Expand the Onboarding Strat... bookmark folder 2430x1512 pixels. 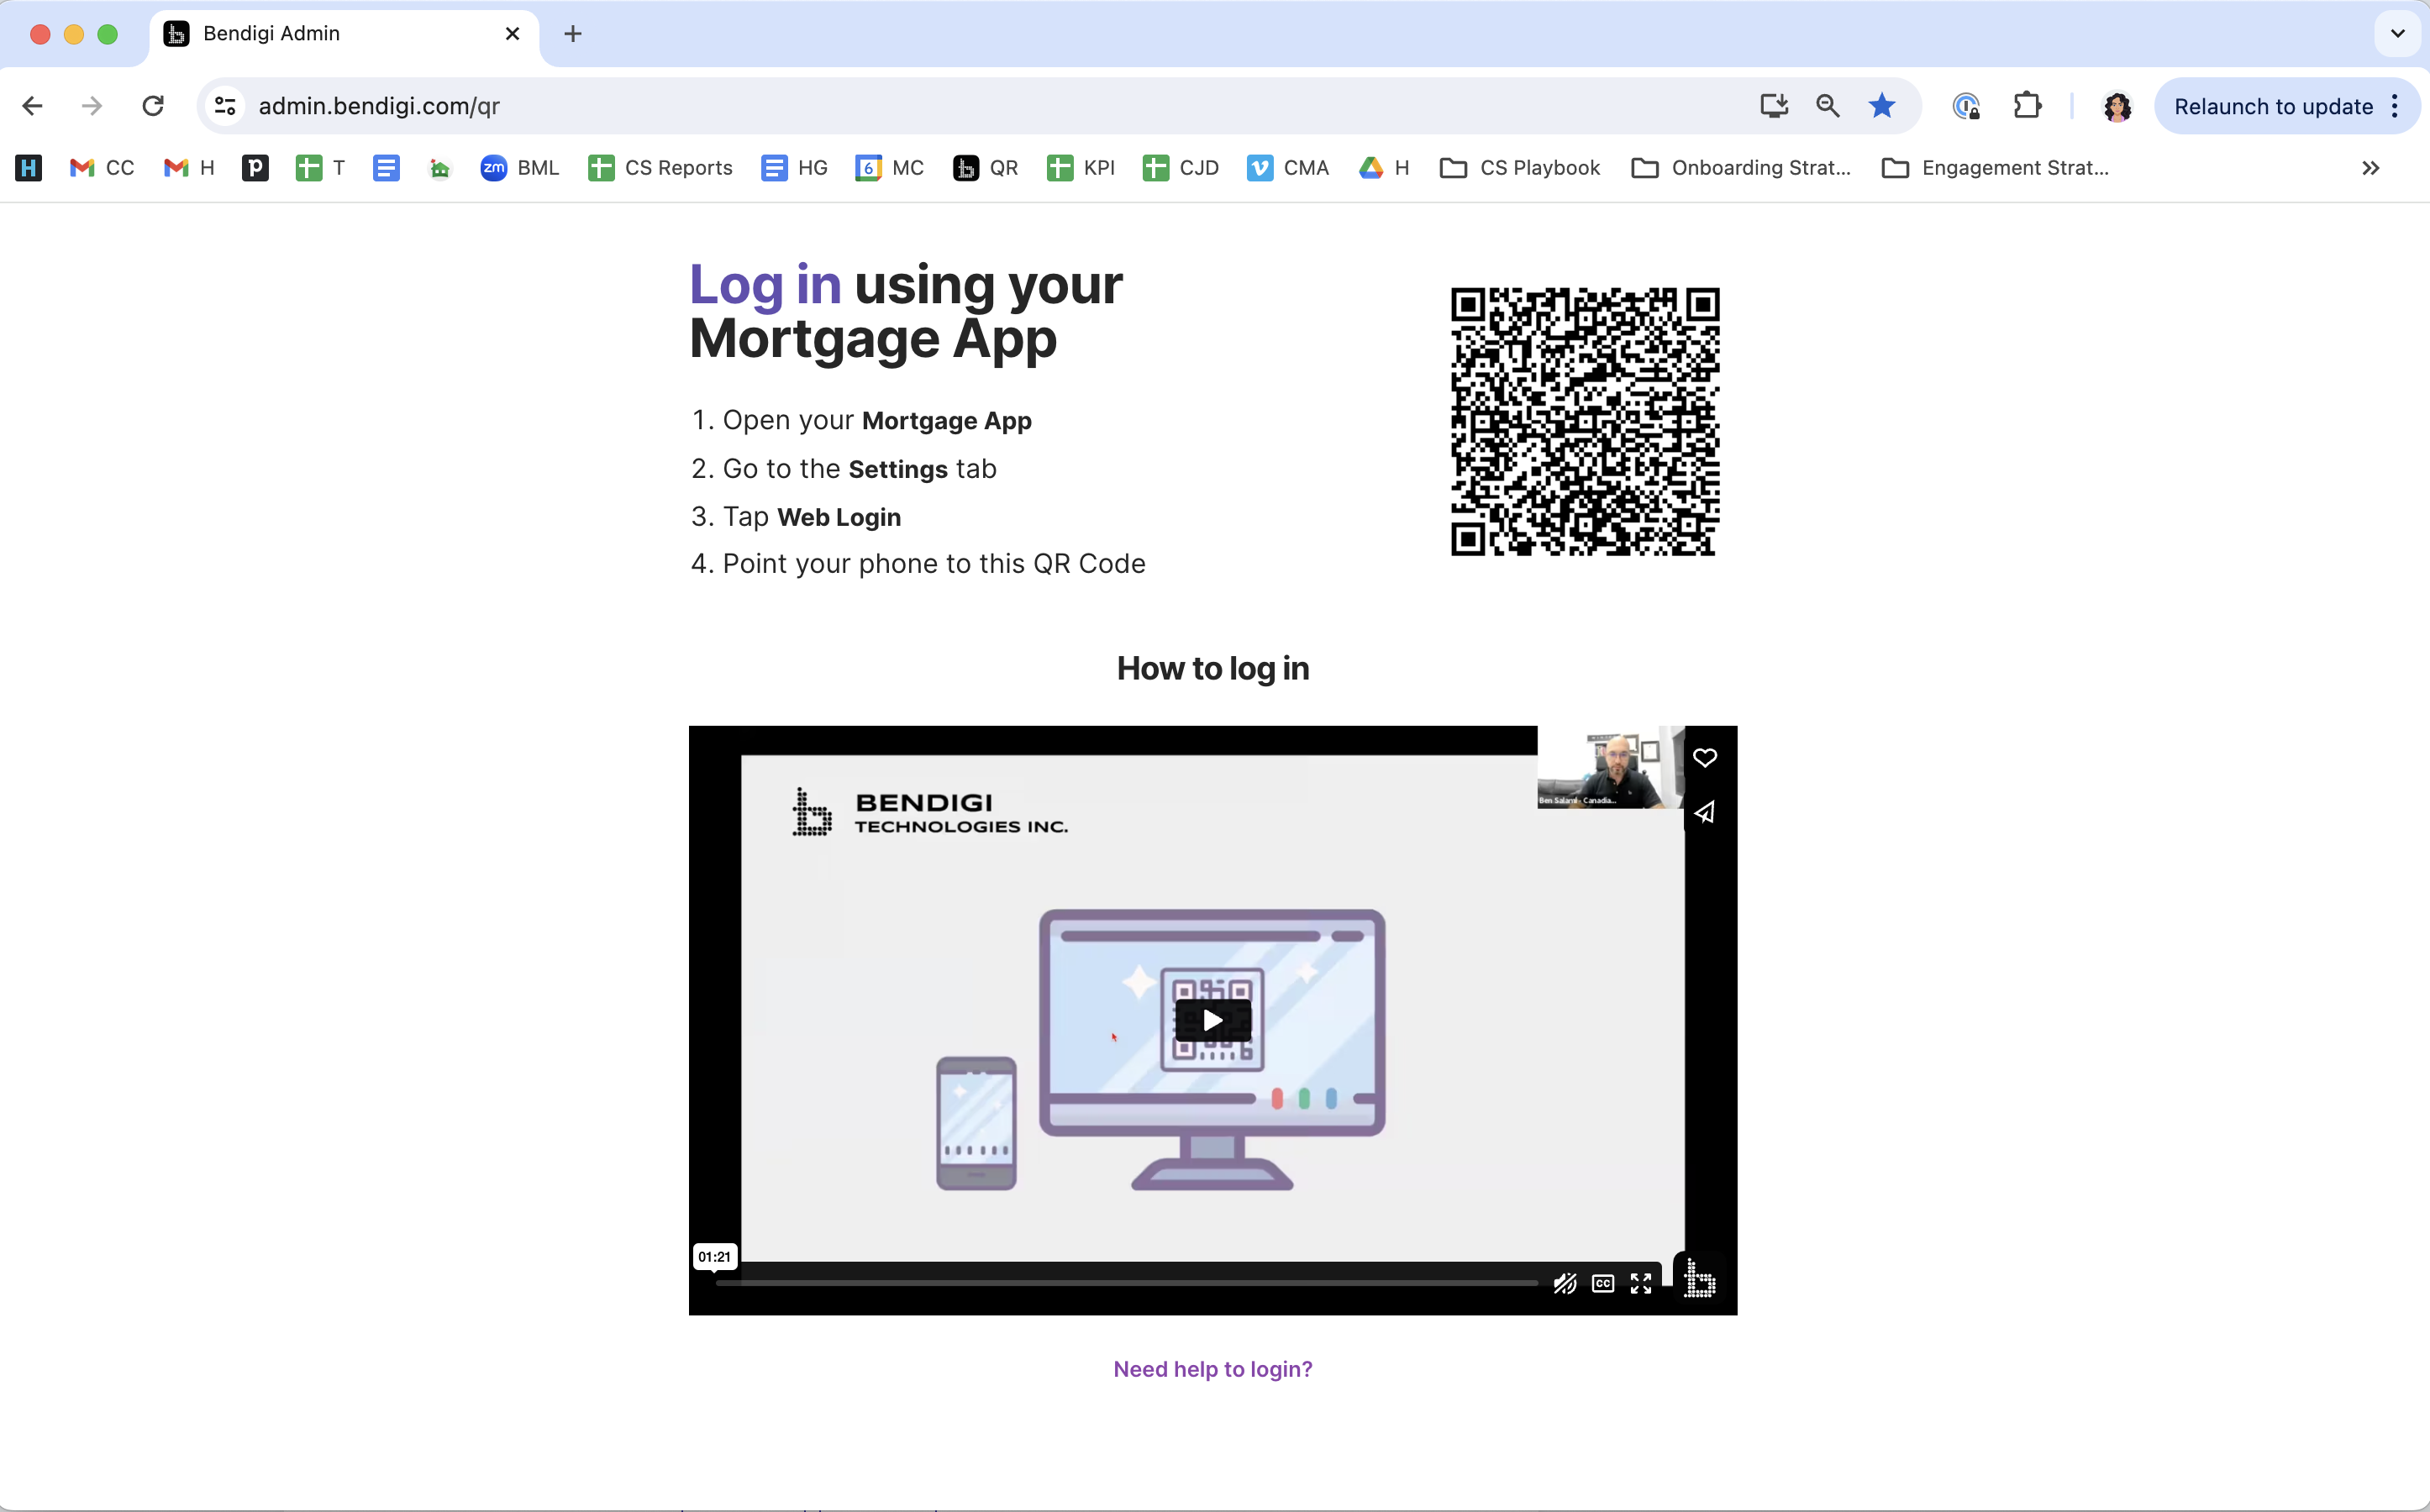[1741, 168]
